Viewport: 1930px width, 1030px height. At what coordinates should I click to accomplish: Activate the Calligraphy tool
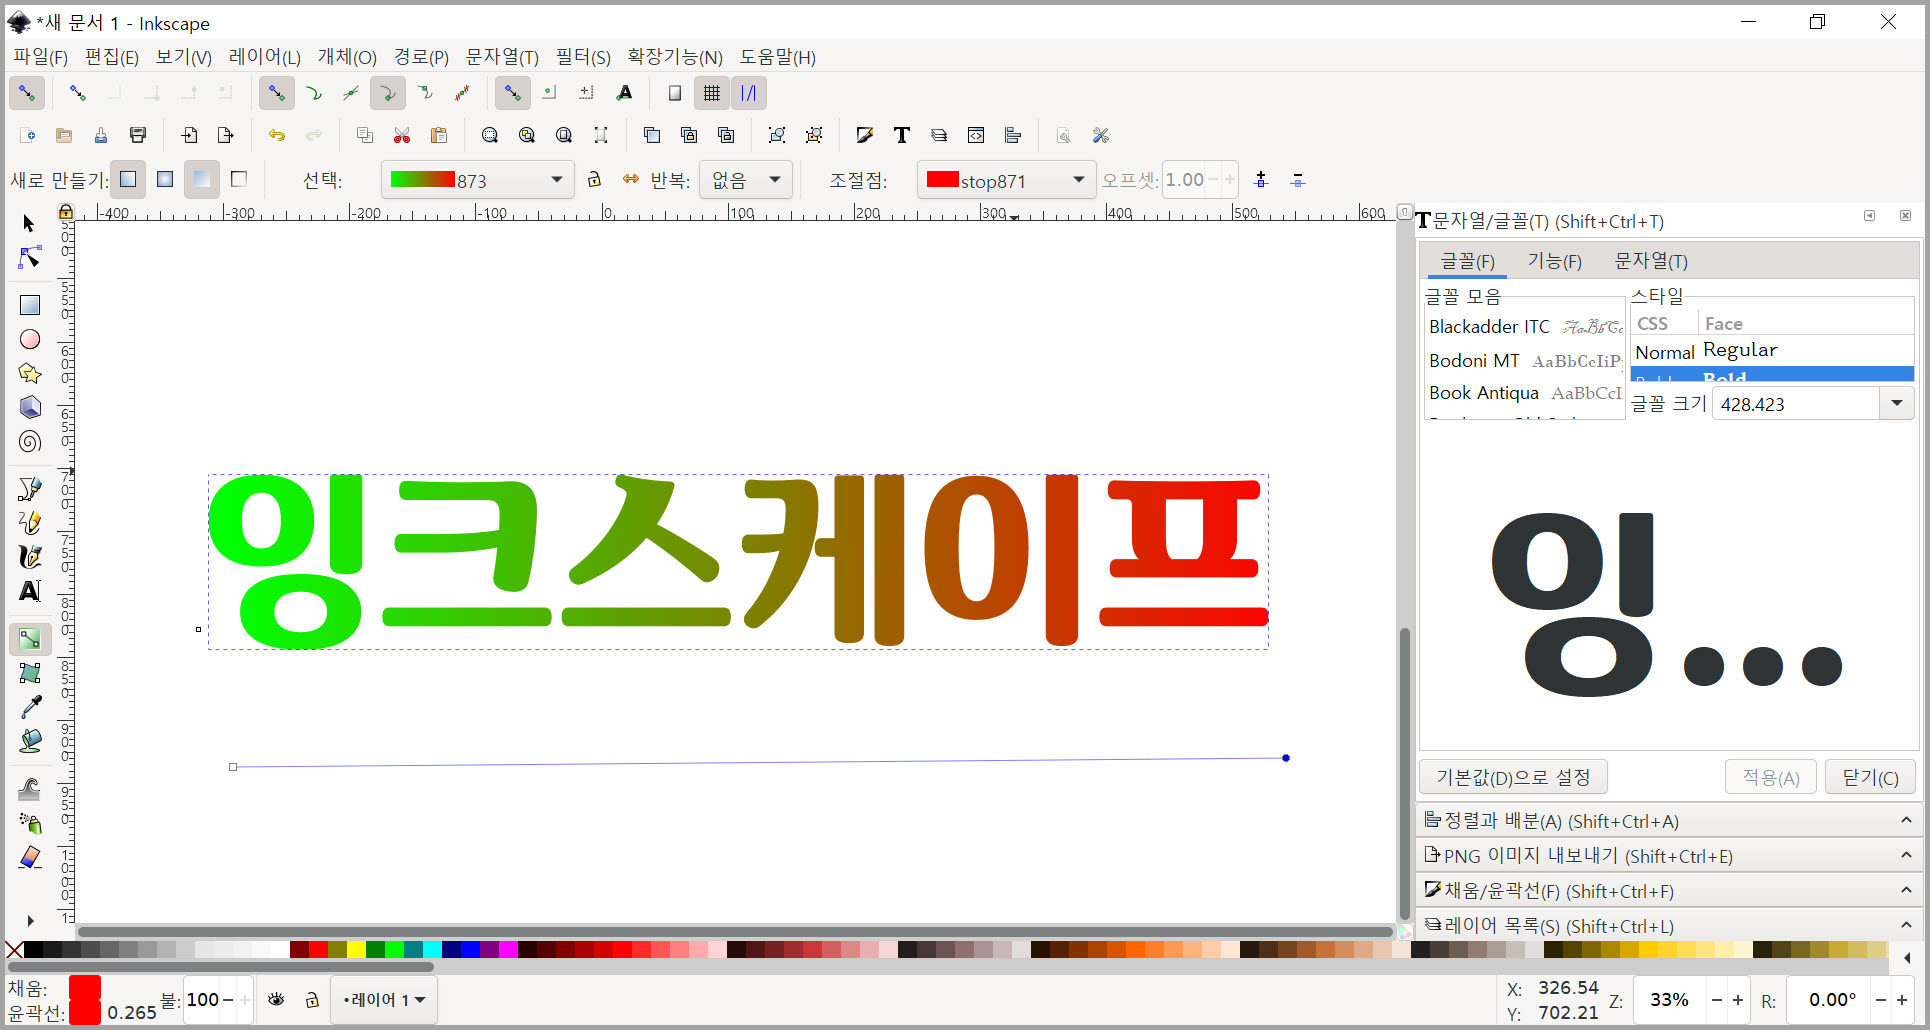30,557
